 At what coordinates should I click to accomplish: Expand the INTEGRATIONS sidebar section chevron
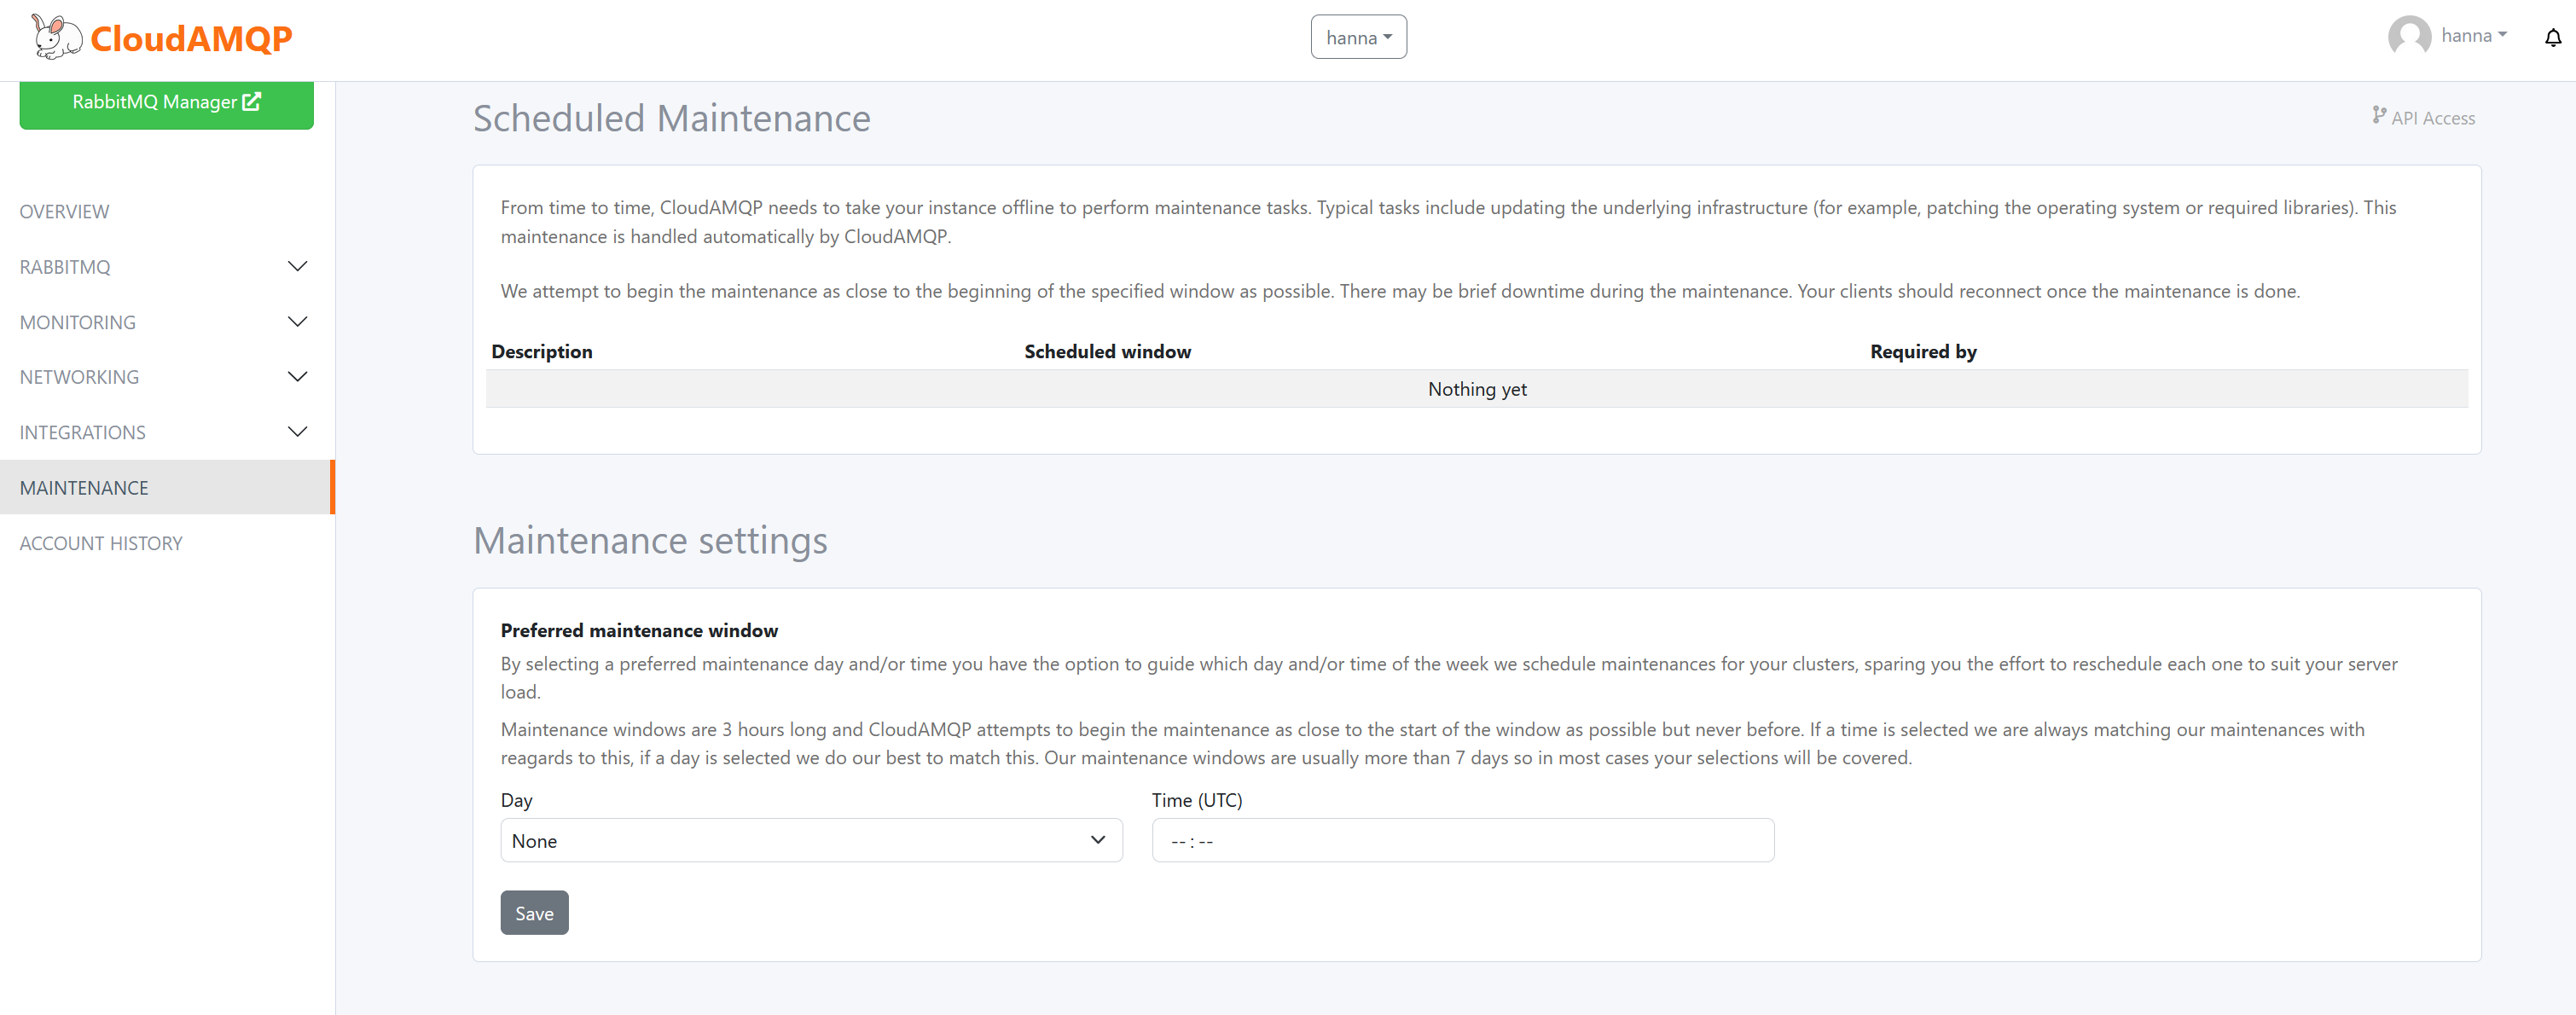[297, 432]
